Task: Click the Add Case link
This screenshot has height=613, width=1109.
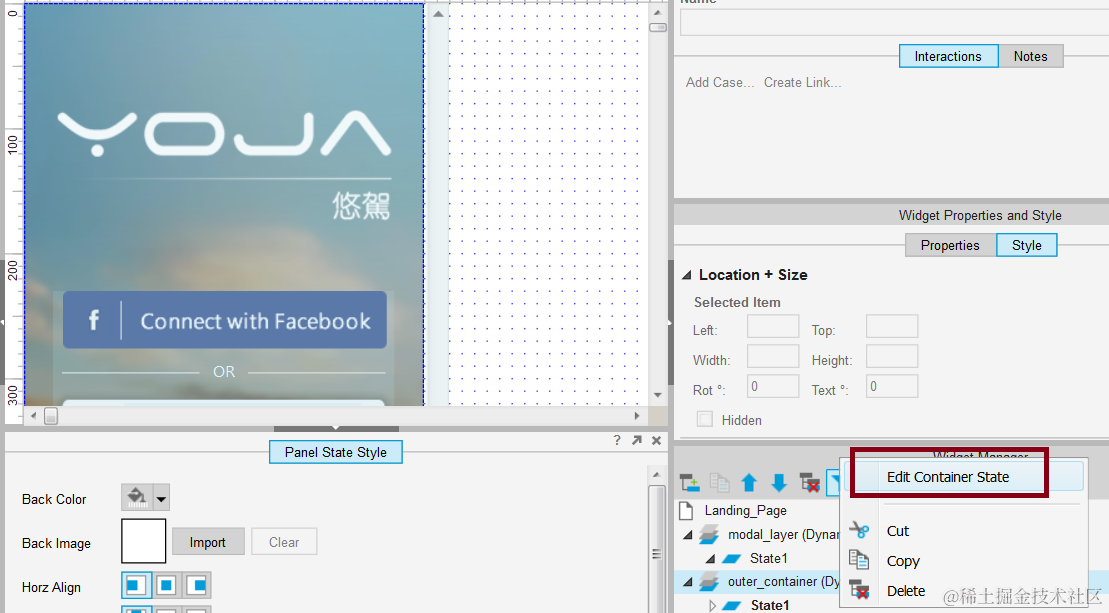Action: pos(716,82)
